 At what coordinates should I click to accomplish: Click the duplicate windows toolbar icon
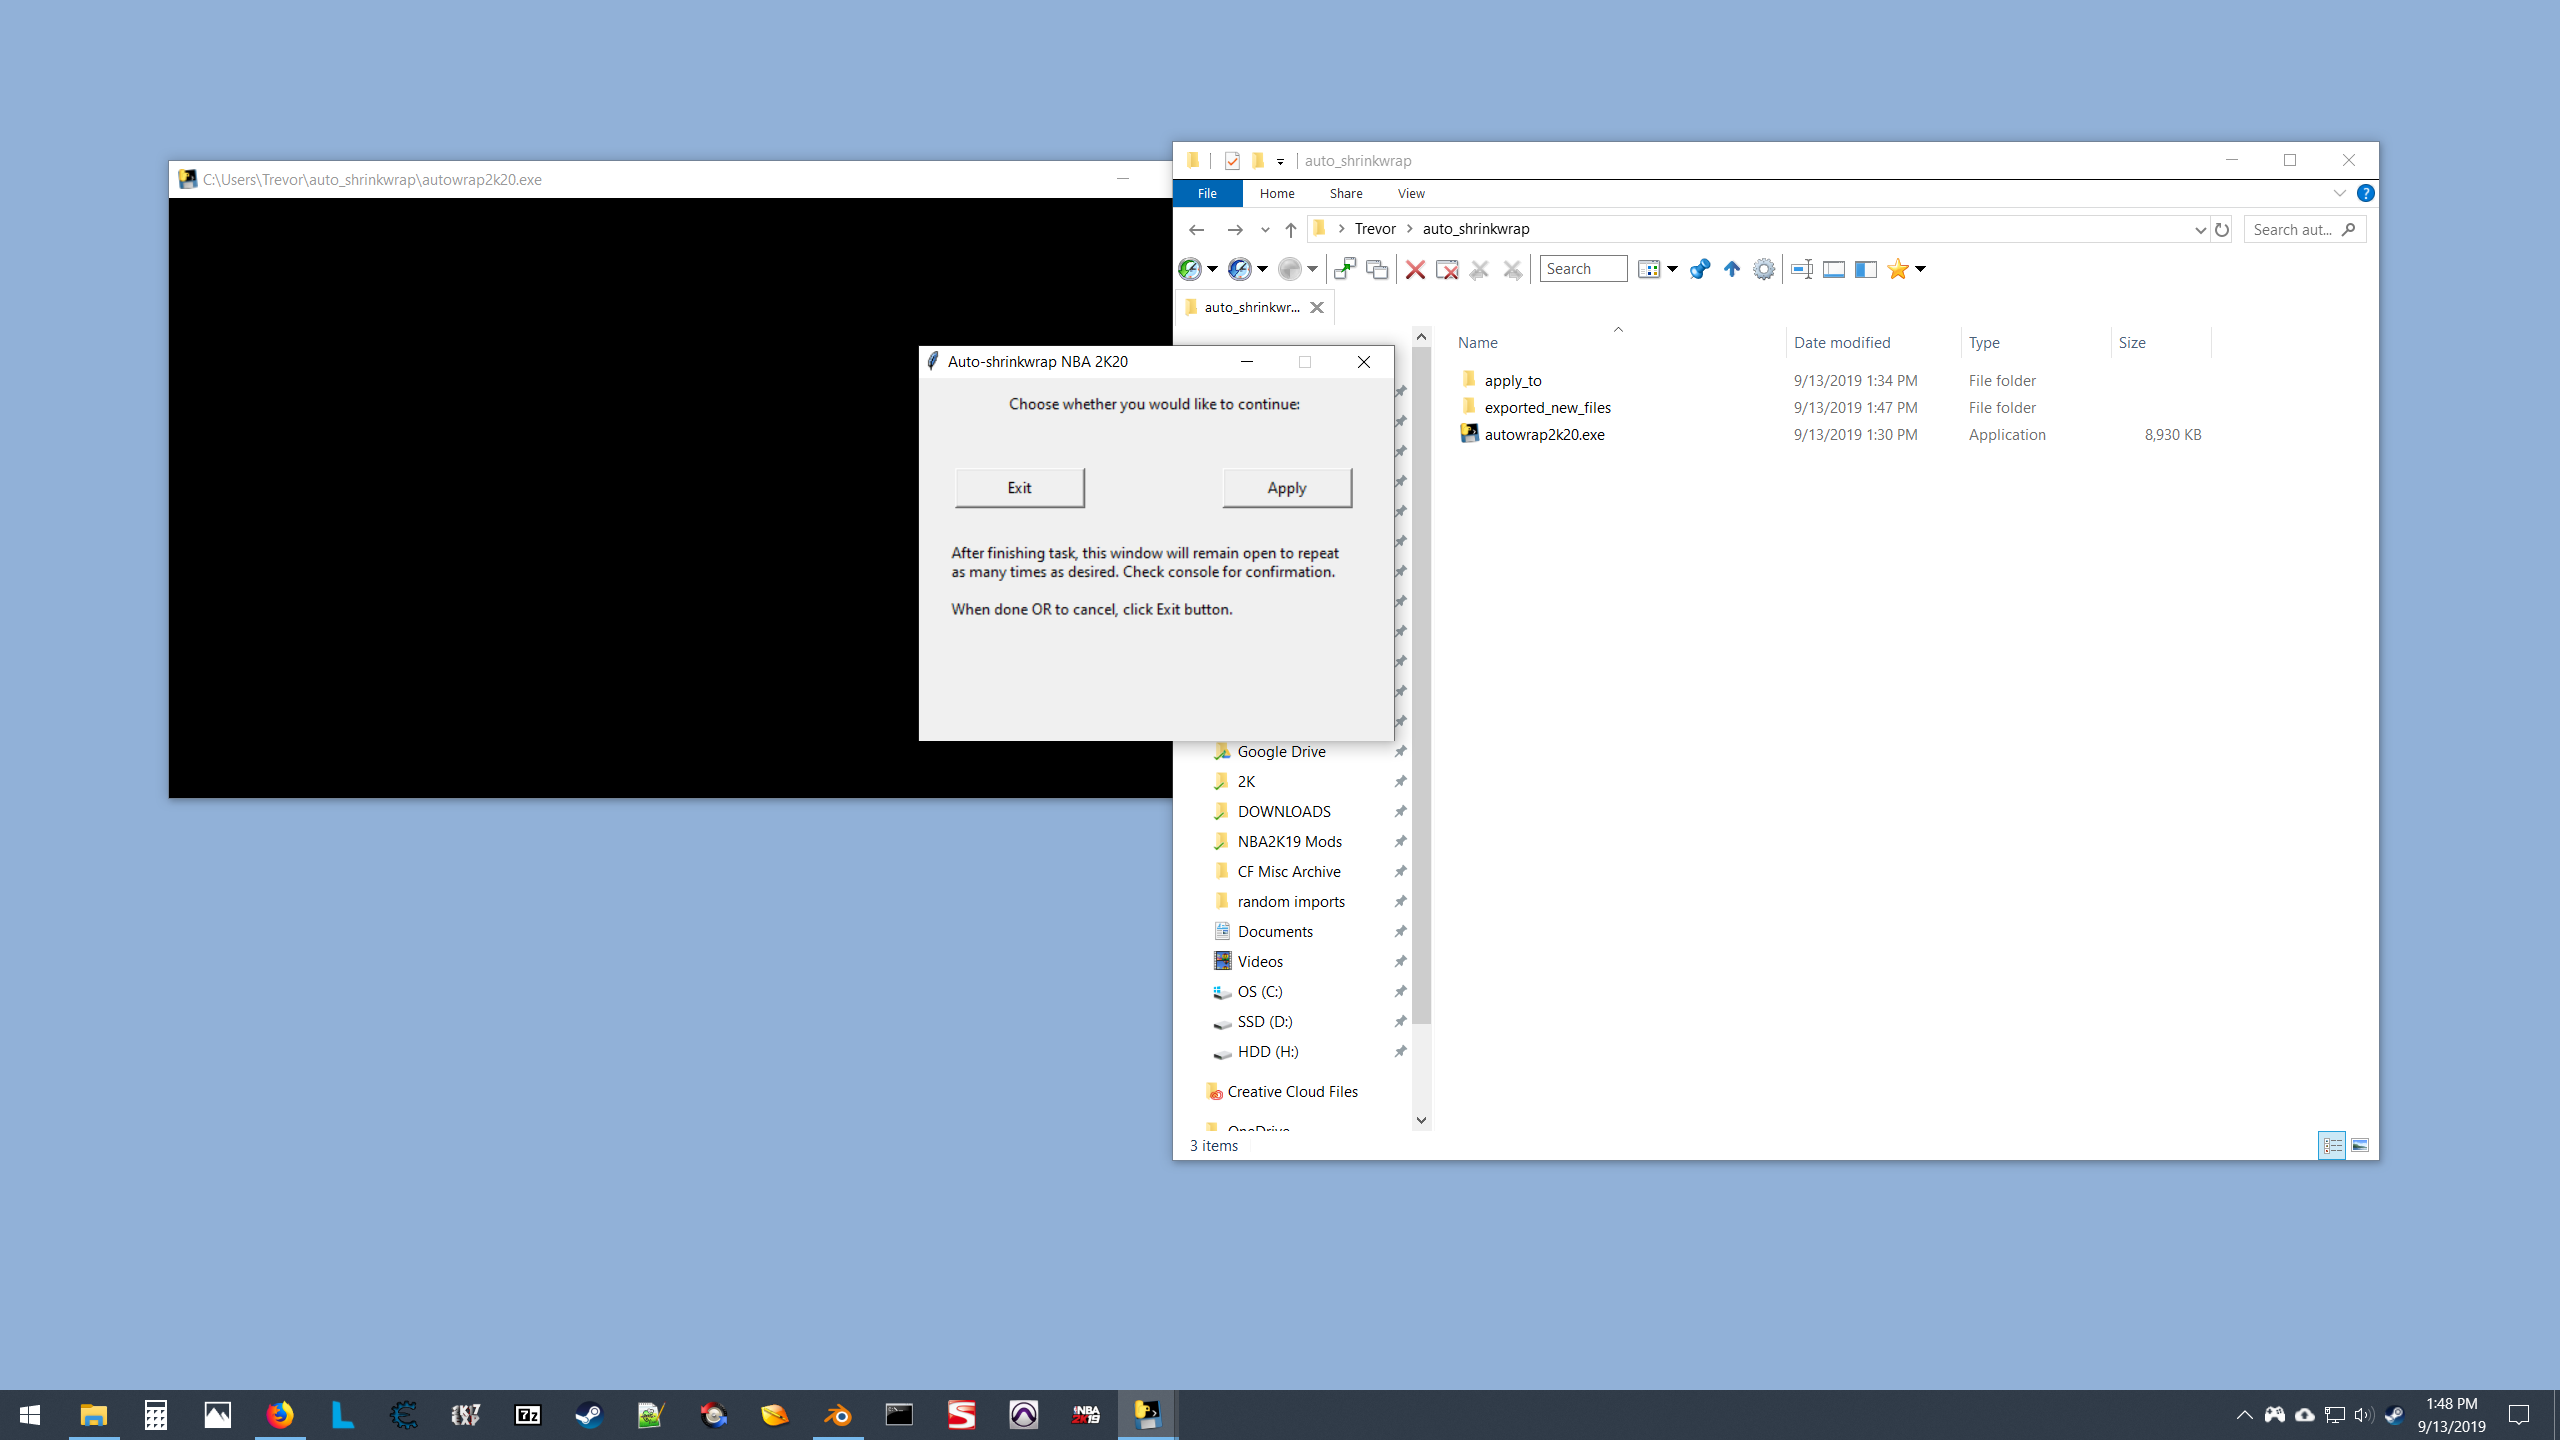pos(1377,269)
